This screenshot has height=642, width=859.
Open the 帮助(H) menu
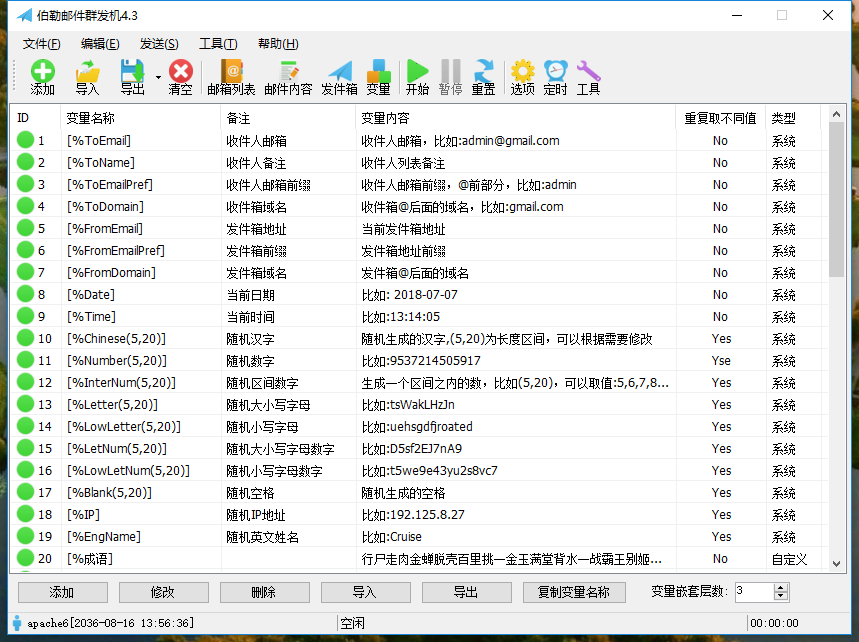tap(278, 44)
